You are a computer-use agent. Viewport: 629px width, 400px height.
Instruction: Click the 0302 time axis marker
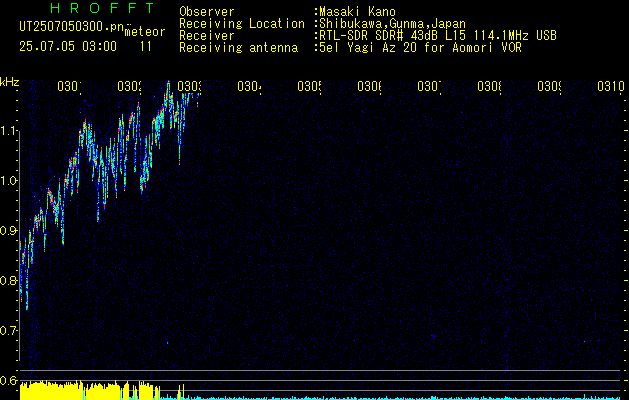pyautogui.click(x=129, y=86)
